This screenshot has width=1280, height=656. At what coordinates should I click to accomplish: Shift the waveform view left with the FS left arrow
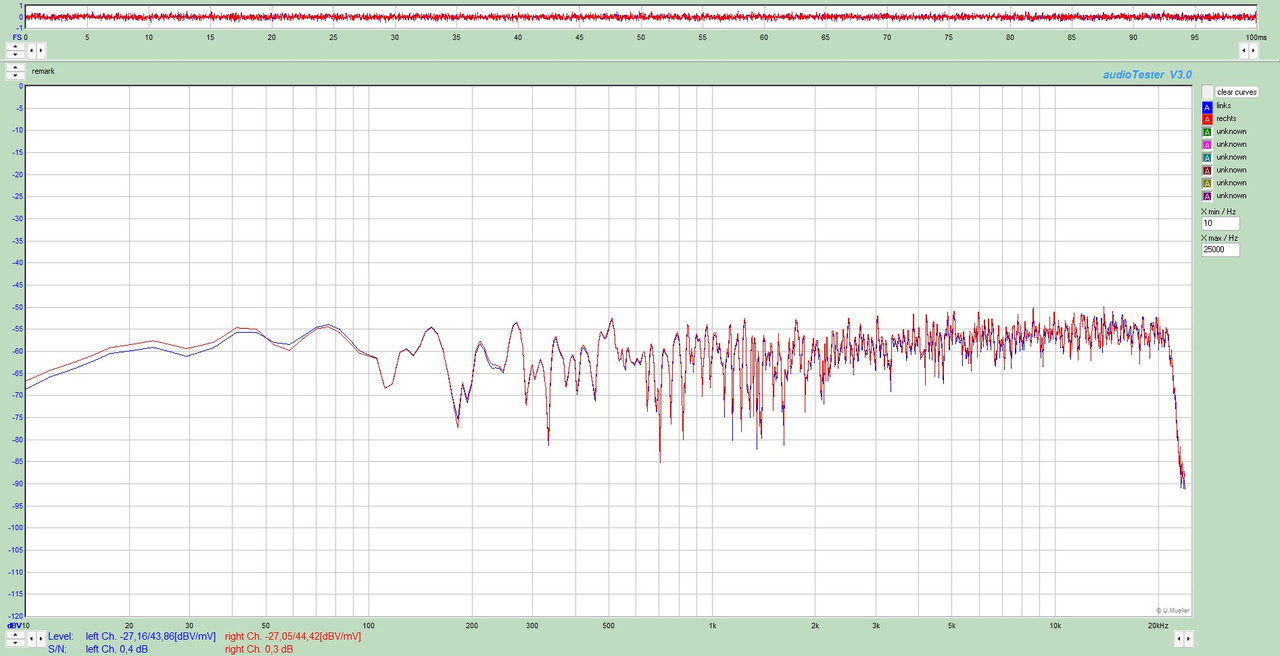point(31,50)
